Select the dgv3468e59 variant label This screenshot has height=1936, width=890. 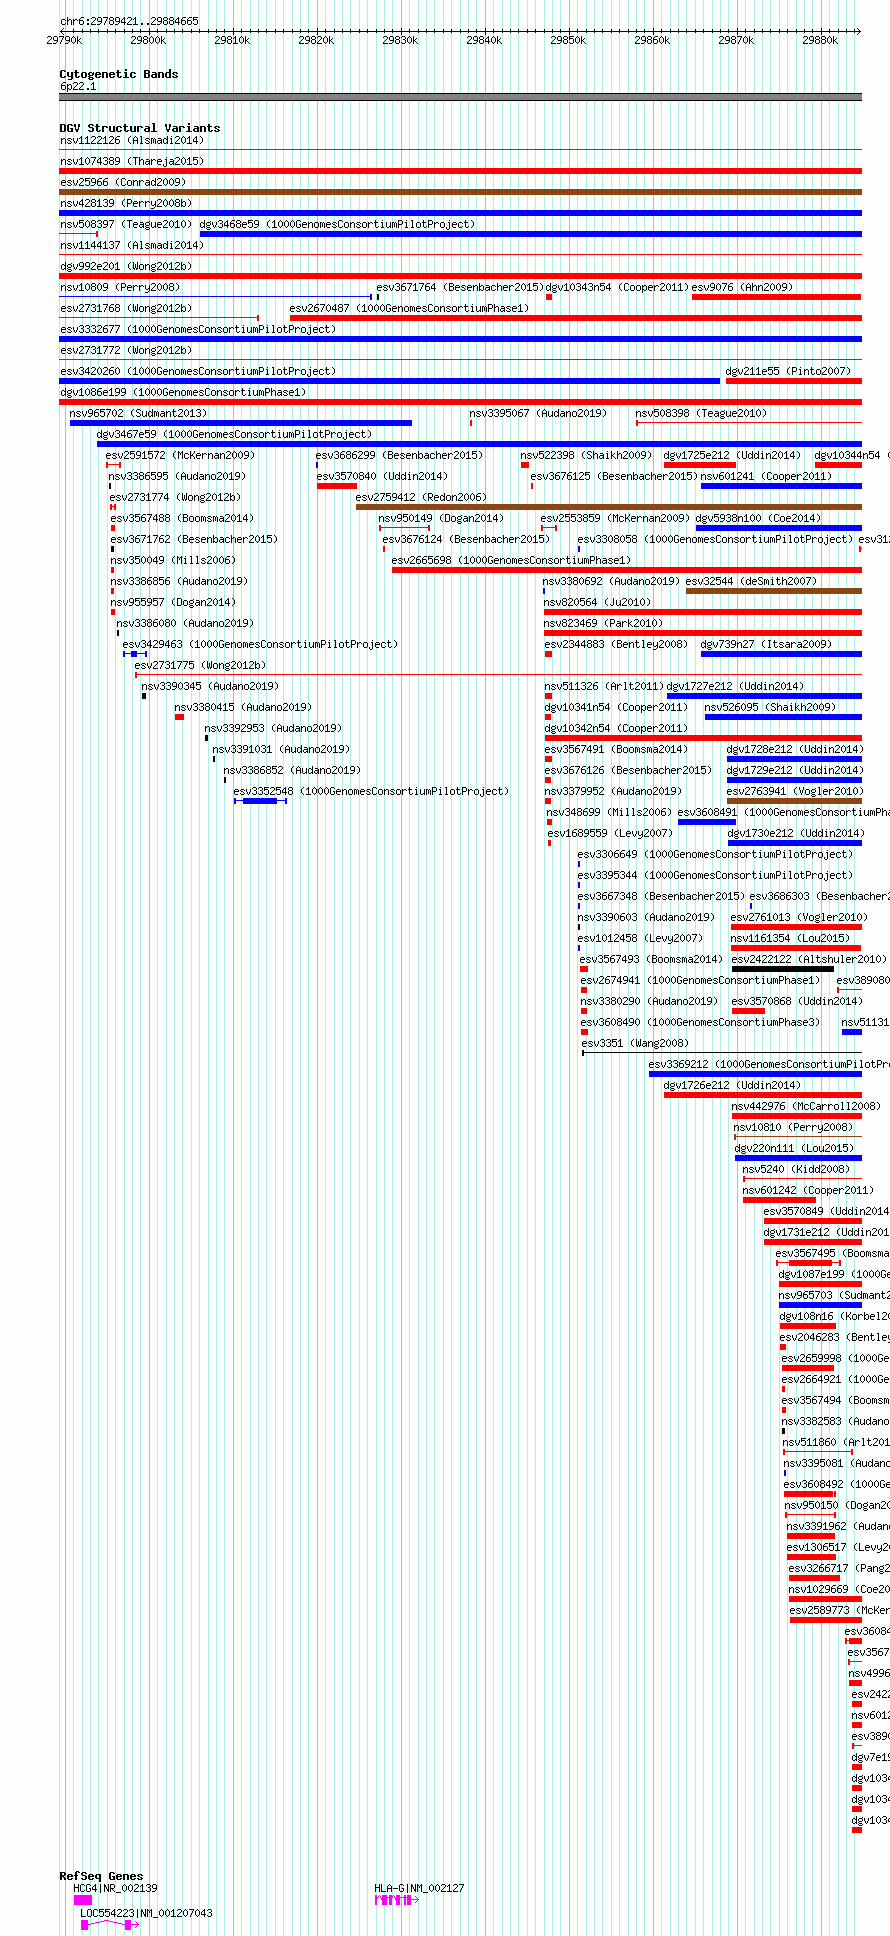click(x=338, y=224)
